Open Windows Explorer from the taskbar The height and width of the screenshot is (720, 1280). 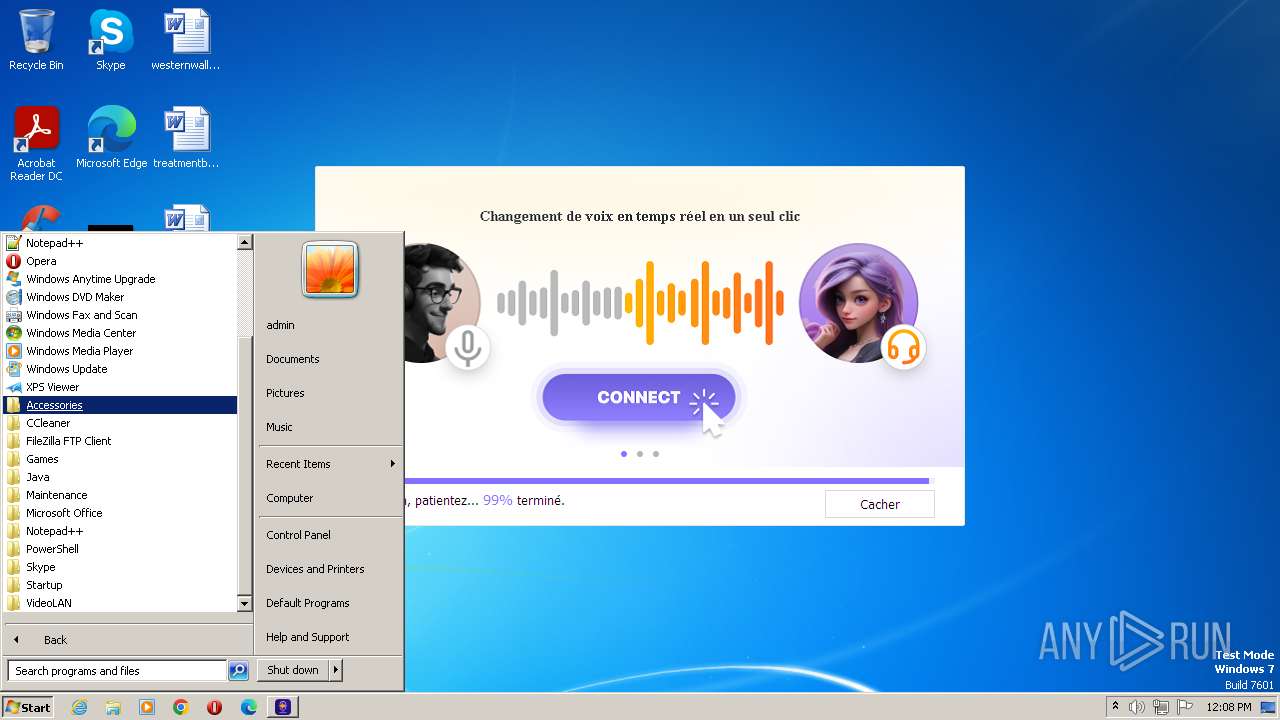[113, 707]
